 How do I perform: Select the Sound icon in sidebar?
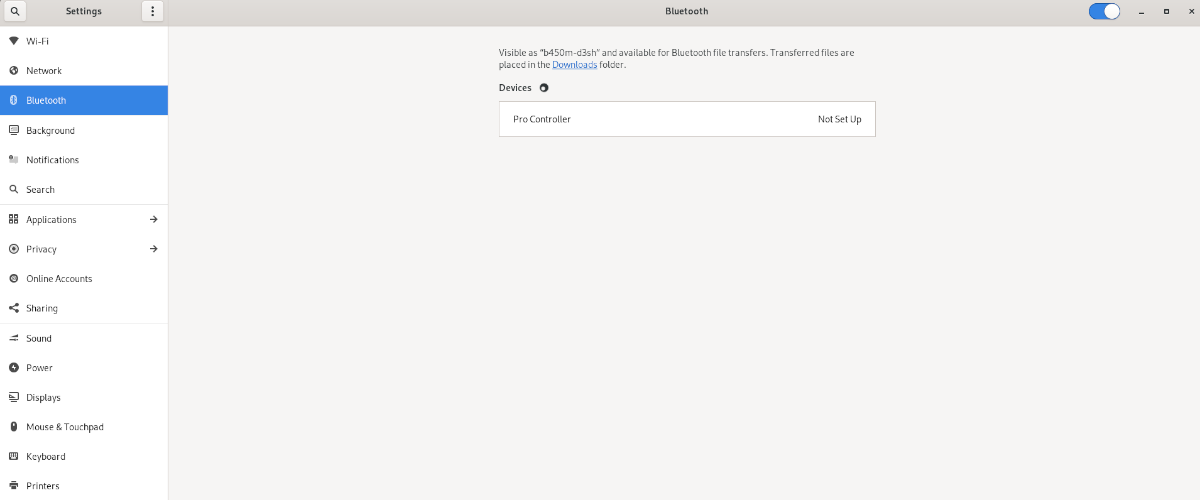(14, 338)
